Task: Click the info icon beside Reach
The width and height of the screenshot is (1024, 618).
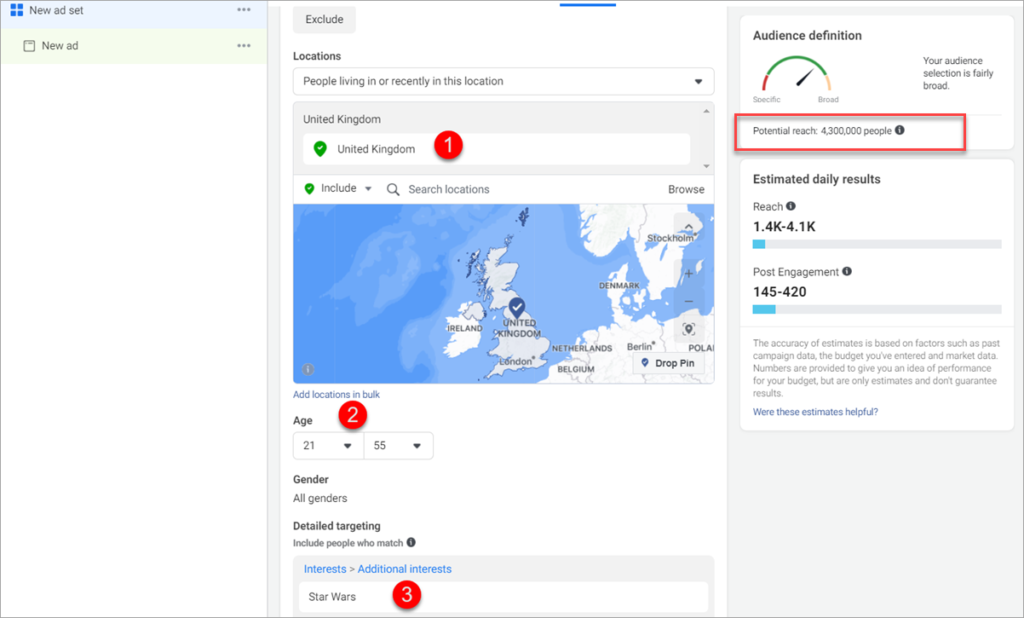Action: [x=790, y=207]
